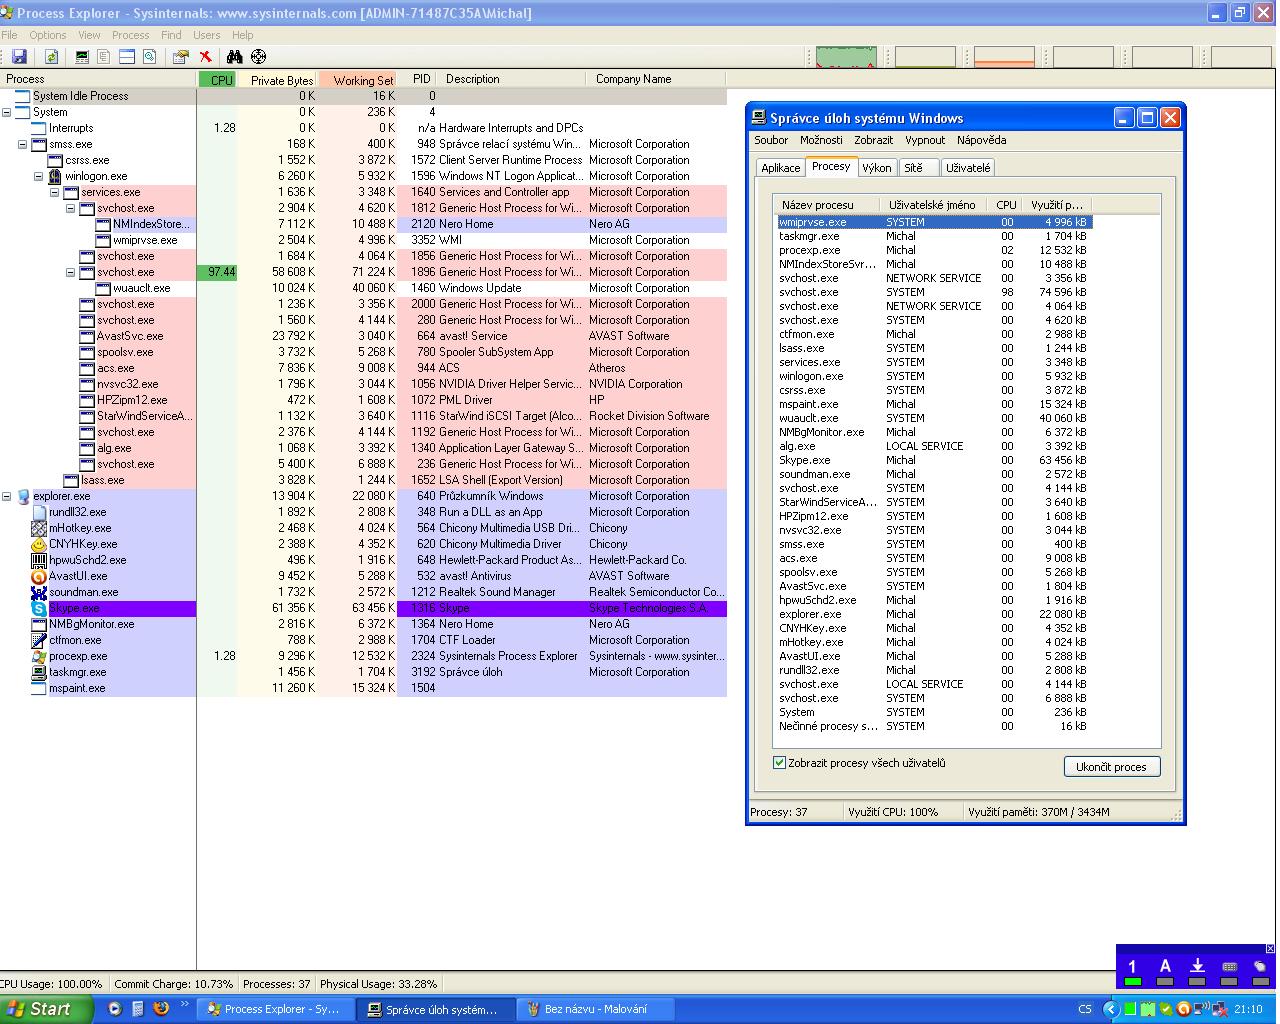This screenshot has width=1280, height=1024.
Task: Open the Process menu
Action: (x=130, y=35)
